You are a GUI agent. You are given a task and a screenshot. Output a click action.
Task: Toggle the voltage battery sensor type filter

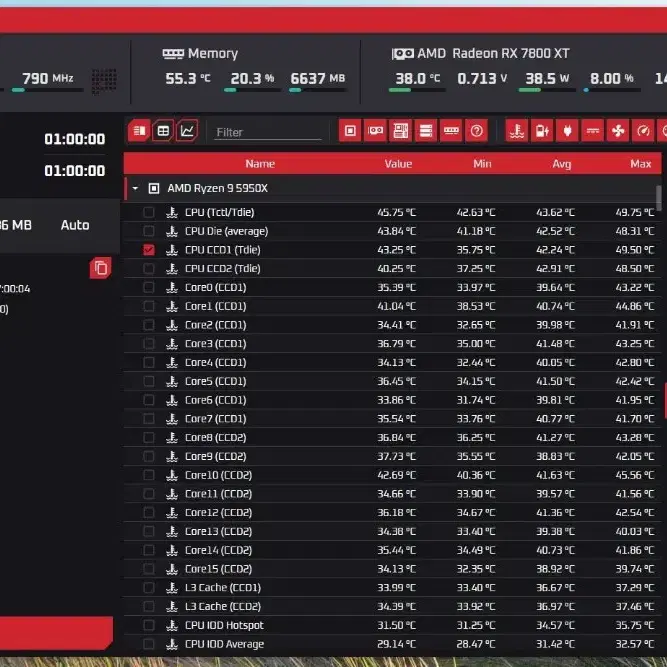[x=542, y=131]
